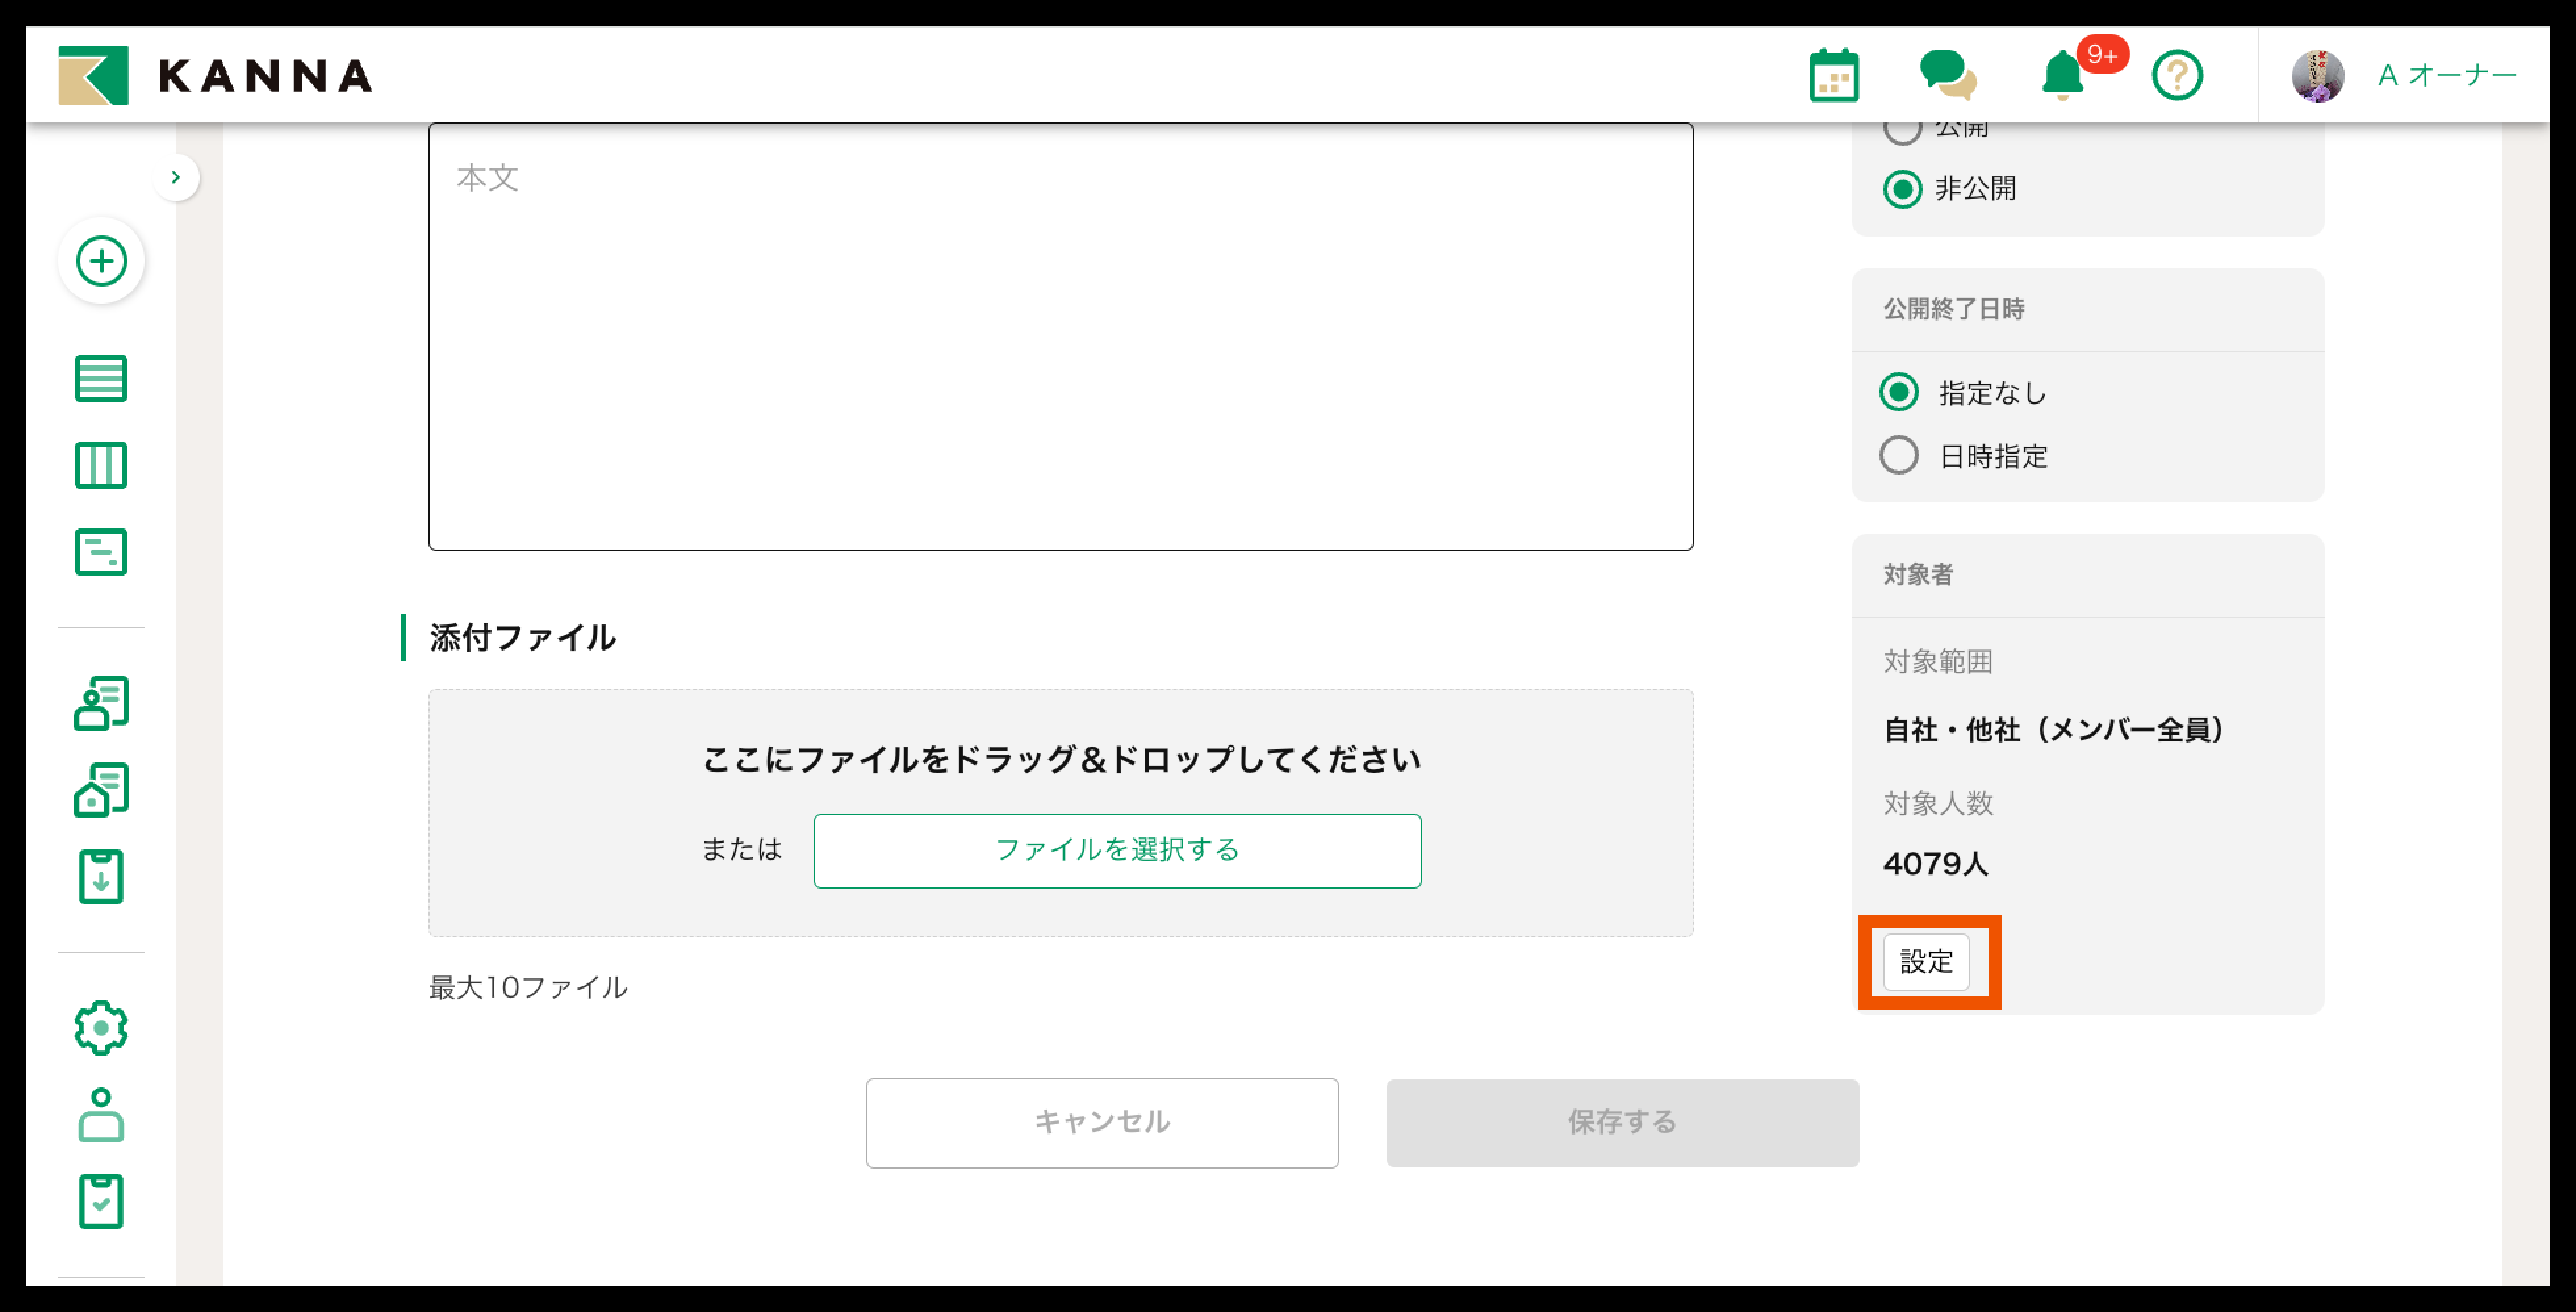The image size is (2576, 1312).
Task: Click inside the 本文 text area
Action: [x=1060, y=336]
